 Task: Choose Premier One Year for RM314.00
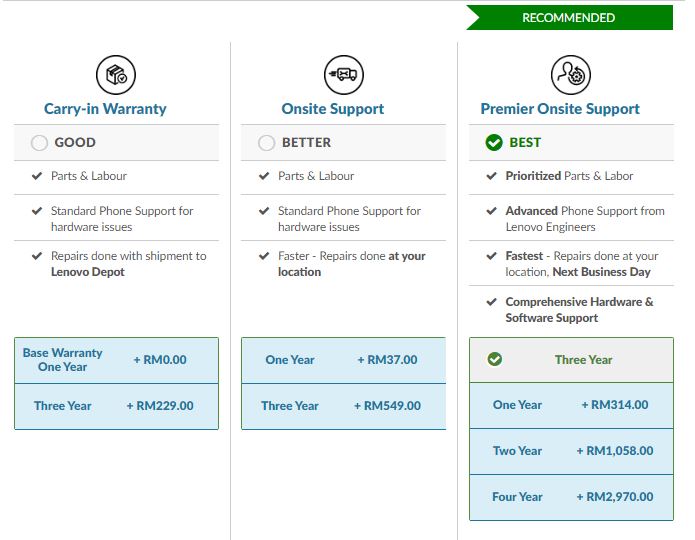tap(571, 405)
